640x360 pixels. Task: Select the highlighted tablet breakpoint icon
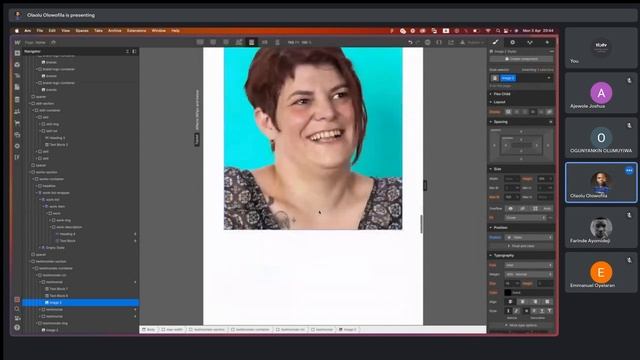click(251, 42)
